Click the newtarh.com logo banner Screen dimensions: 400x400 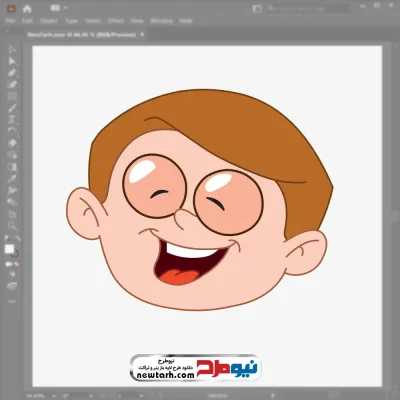[x=195, y=367]
